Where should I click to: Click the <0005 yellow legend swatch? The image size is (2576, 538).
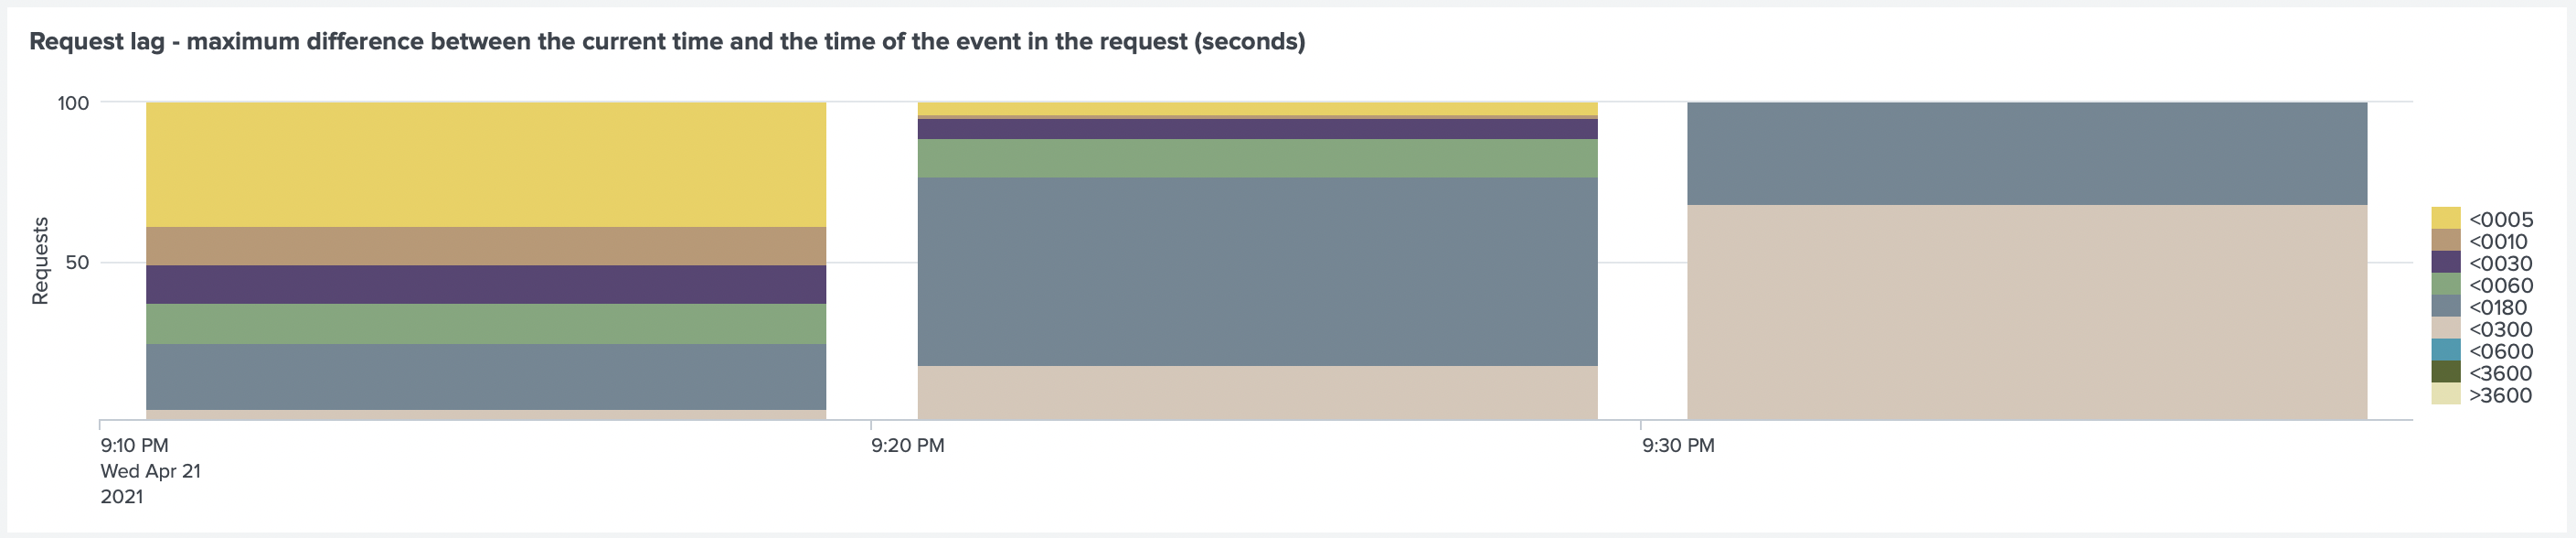coord(2445,218)
